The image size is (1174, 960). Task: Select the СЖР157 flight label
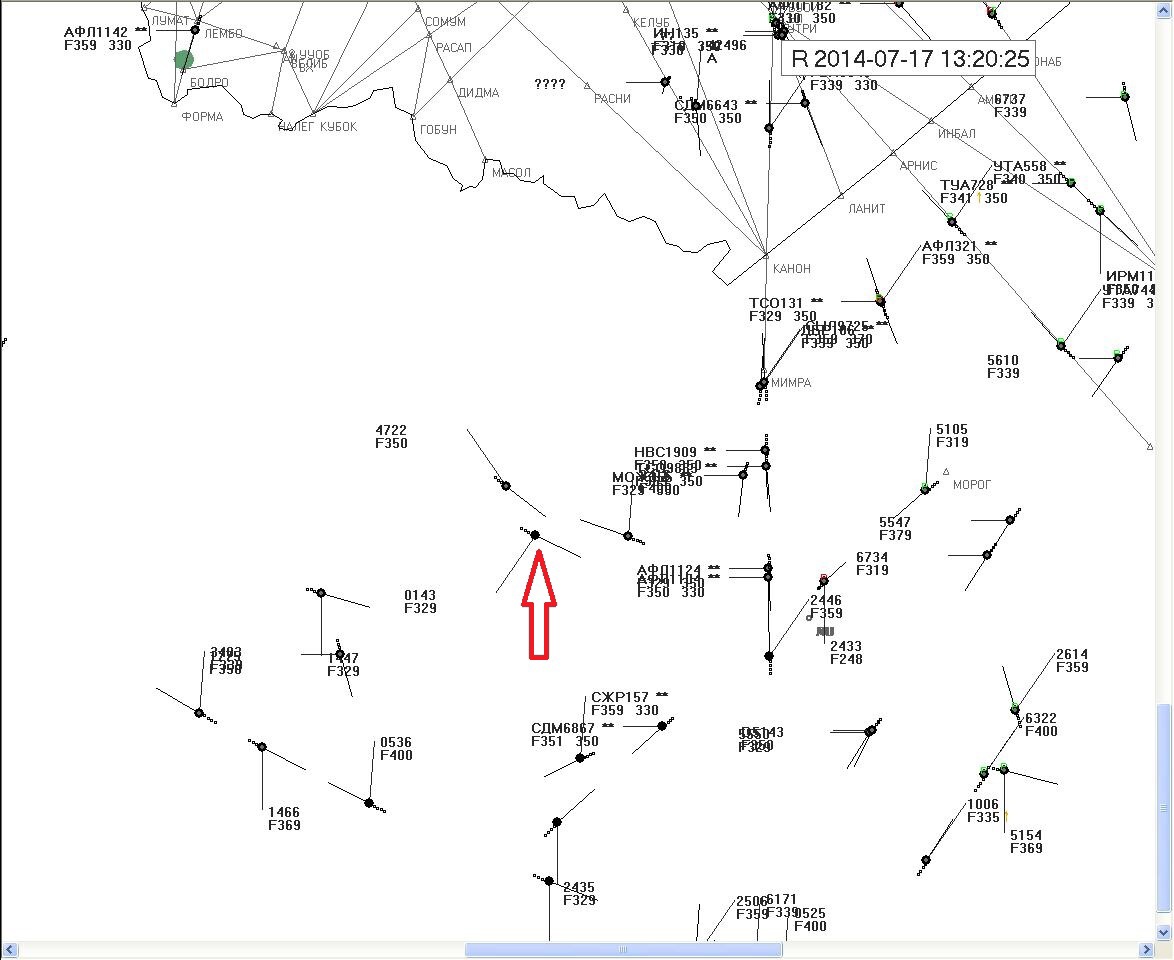(x=629, y=703)
